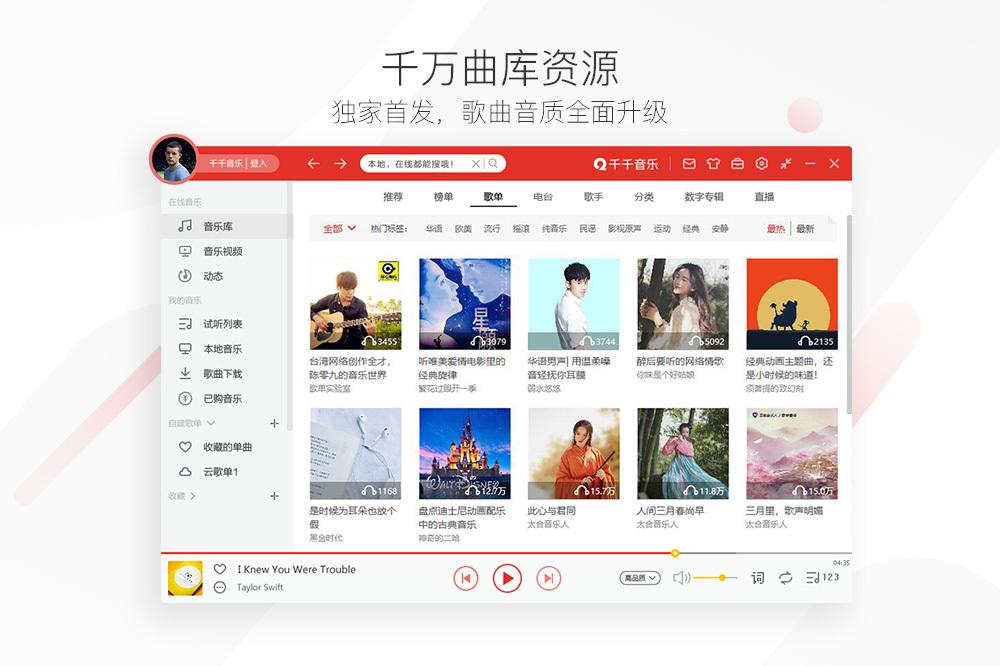Switch to 电台 tab

[543, 196]
